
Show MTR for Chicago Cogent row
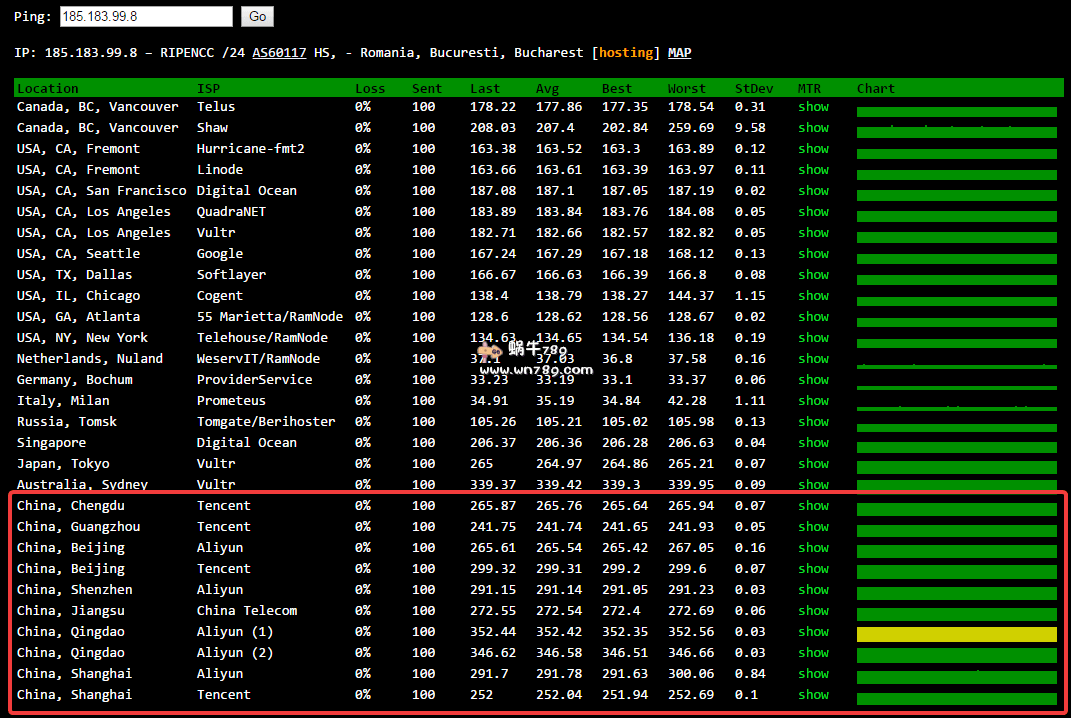tap(813, 296)
